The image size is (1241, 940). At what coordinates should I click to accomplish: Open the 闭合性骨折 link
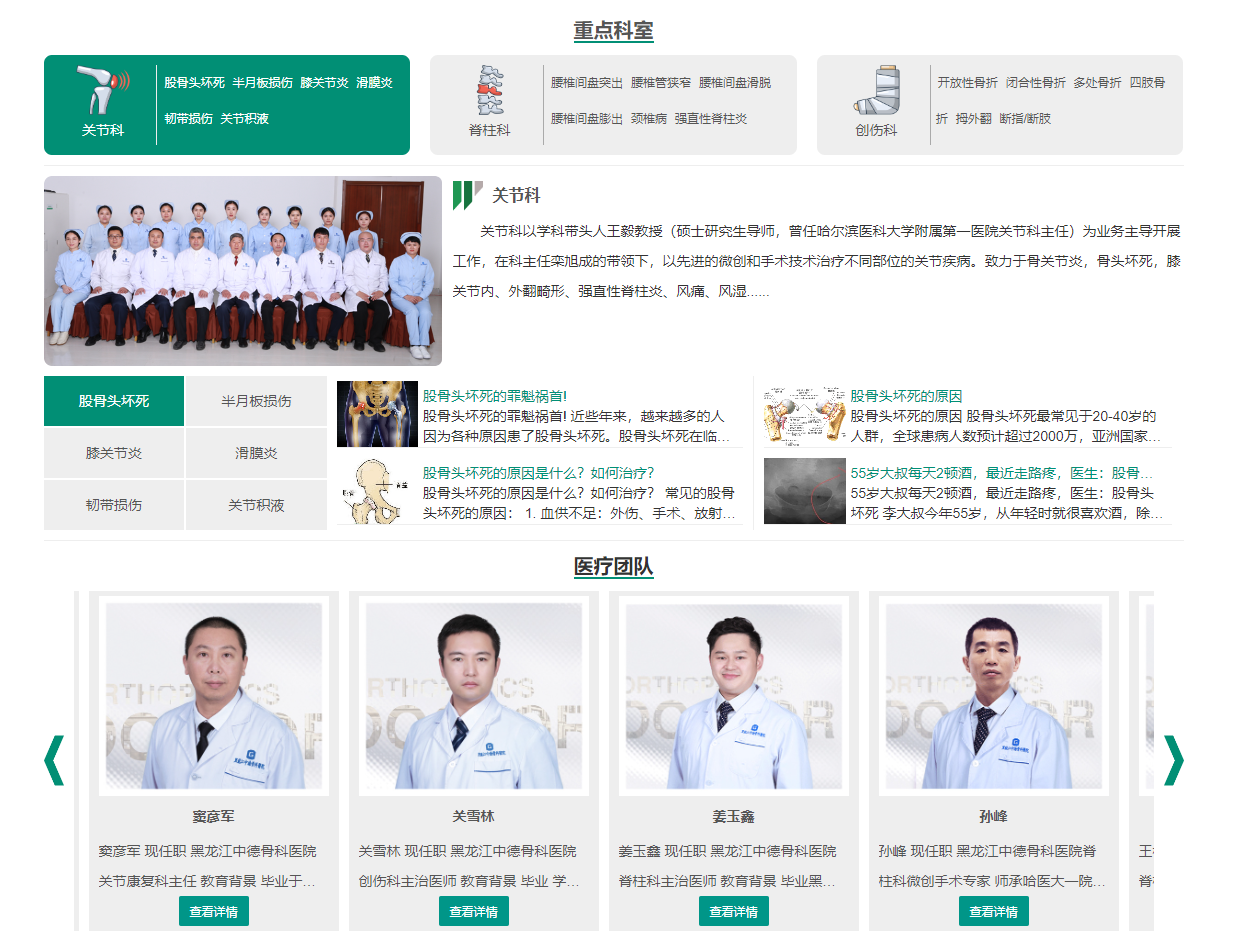1036,83
